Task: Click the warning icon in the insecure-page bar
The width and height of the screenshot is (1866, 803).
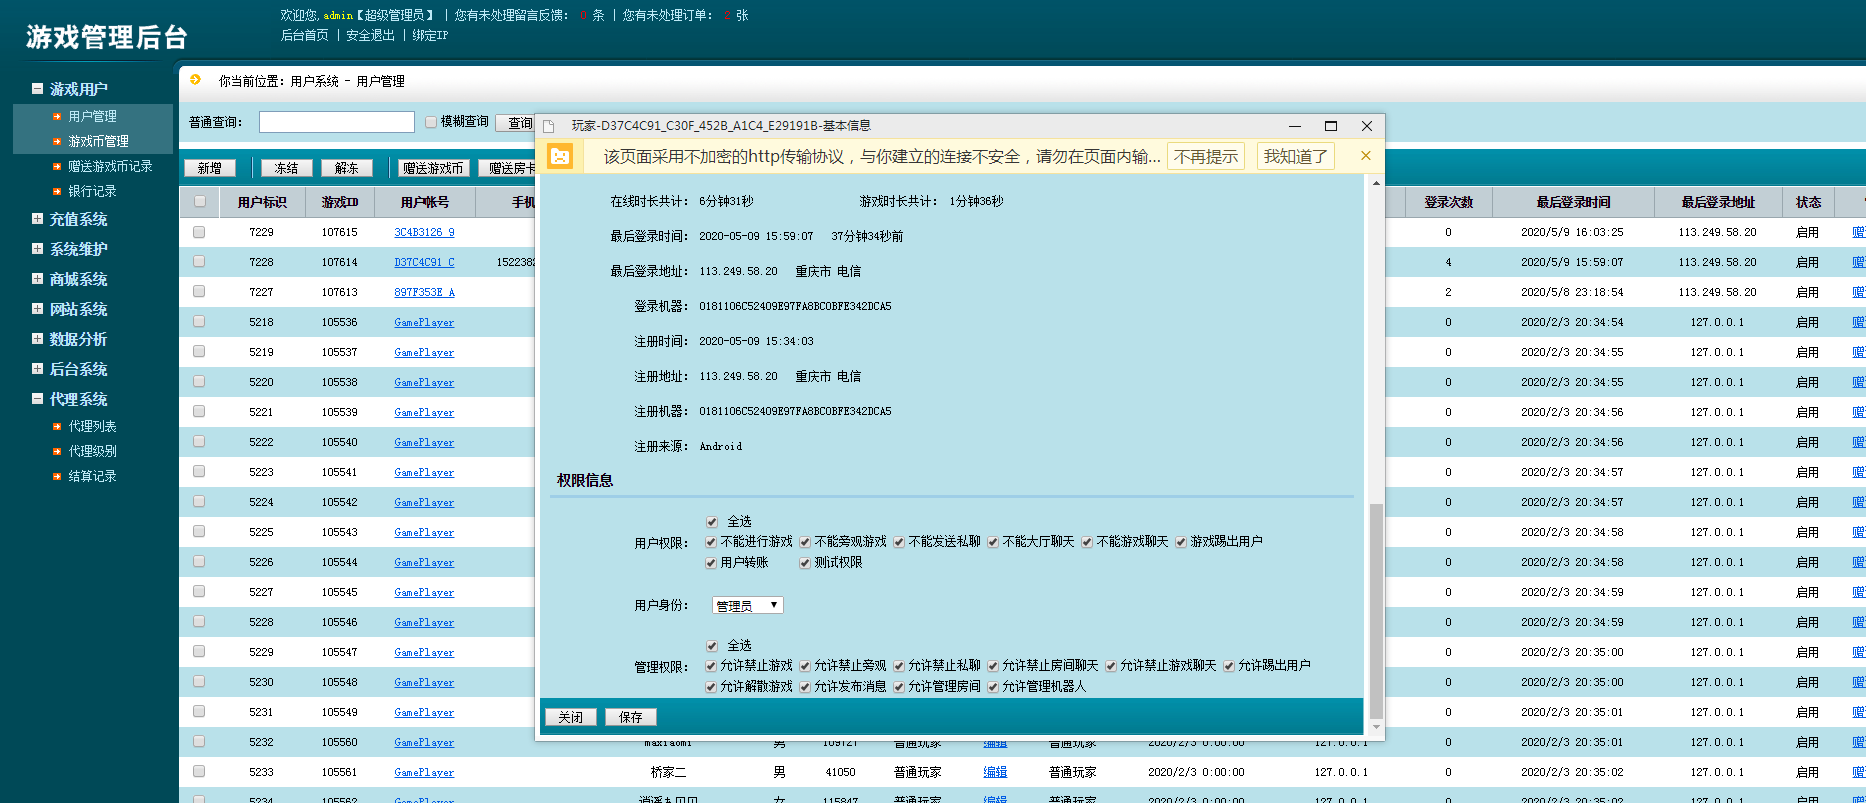Action: coord(560,156)
